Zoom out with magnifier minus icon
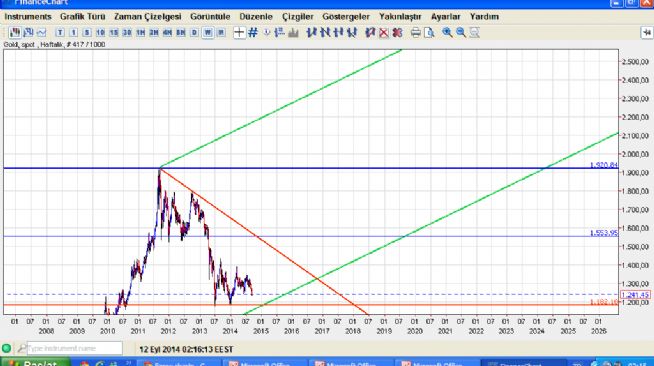The height and width of the screenshot is (366, 654). [460, 33]
